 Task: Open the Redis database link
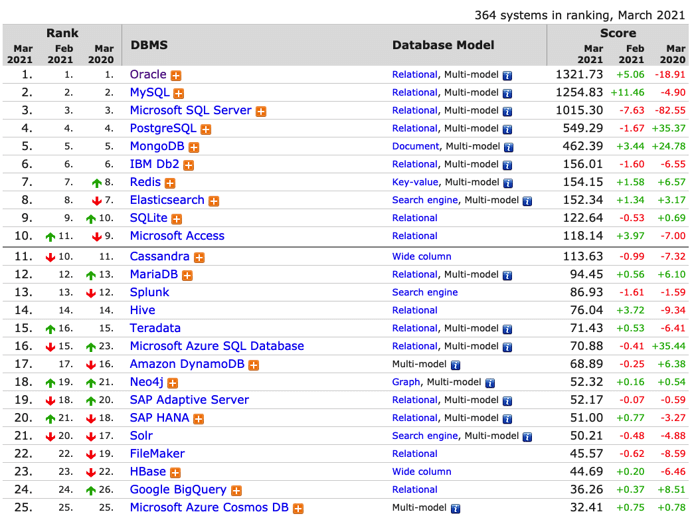pos(145,182)
